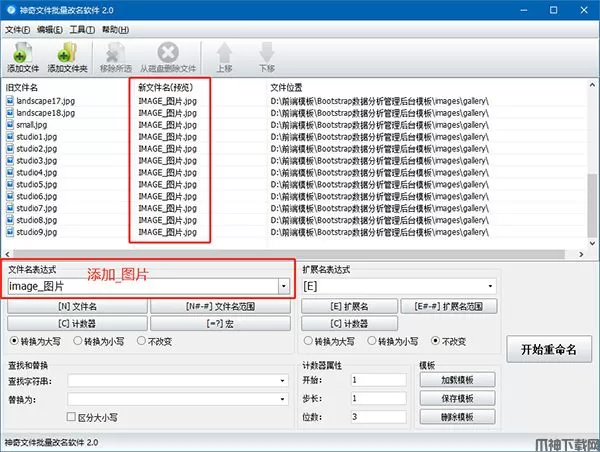Viewport: 600px width, 452px height.
Task: Expand the 文件名表达式 dropdown arrow
Action: click(284, 286)
